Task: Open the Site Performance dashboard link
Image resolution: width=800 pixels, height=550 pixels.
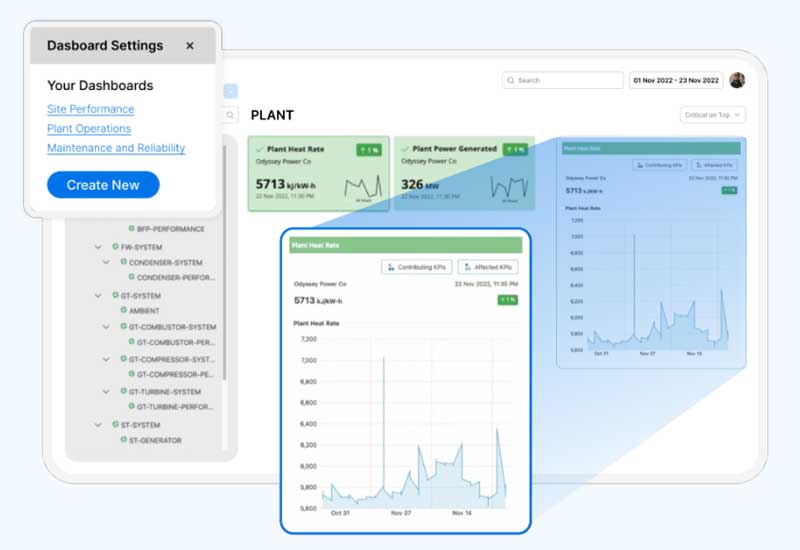Action: pyautogui.click(x=90, y=109)
